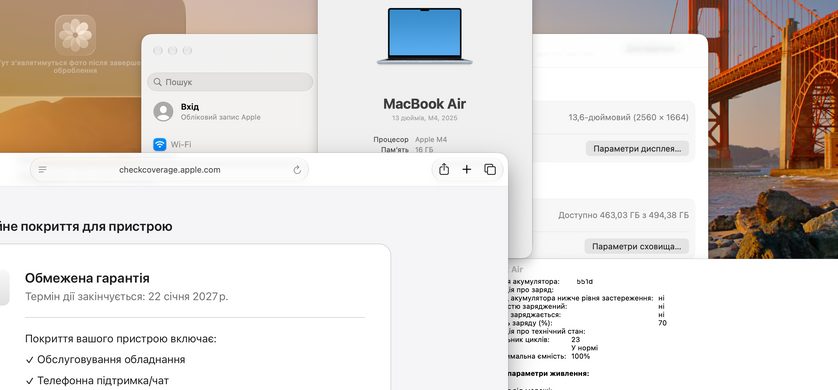
Task: Open the Safari page menu icon left of the address
Action: coord(43,170)
